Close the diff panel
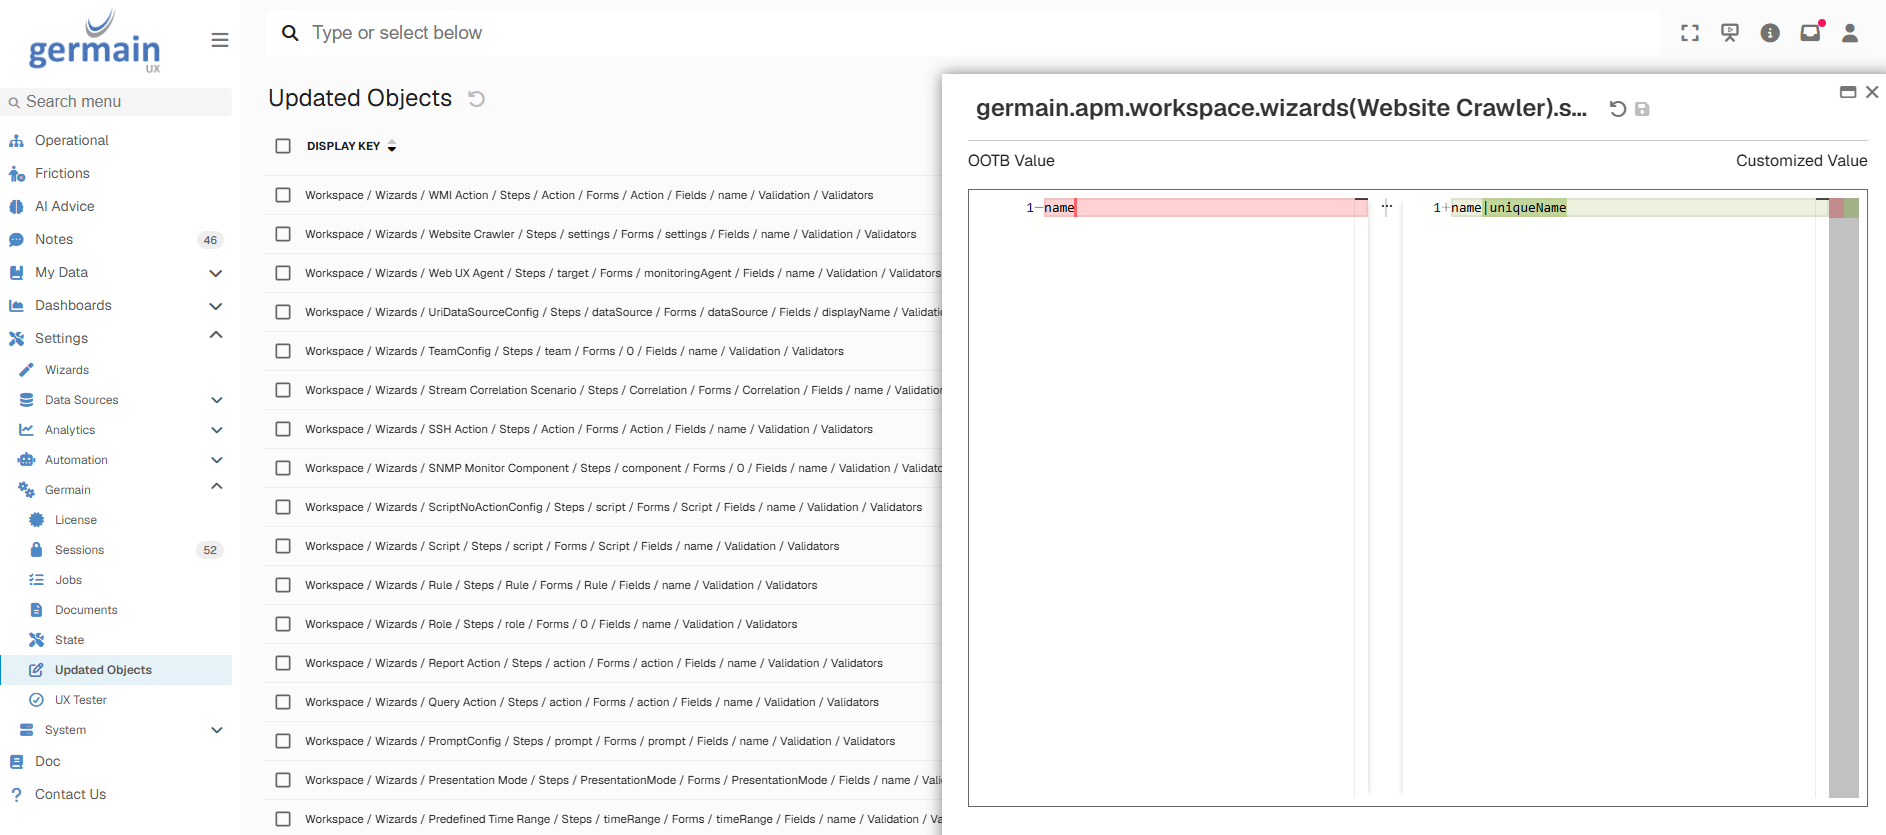 click(1872, 92)
